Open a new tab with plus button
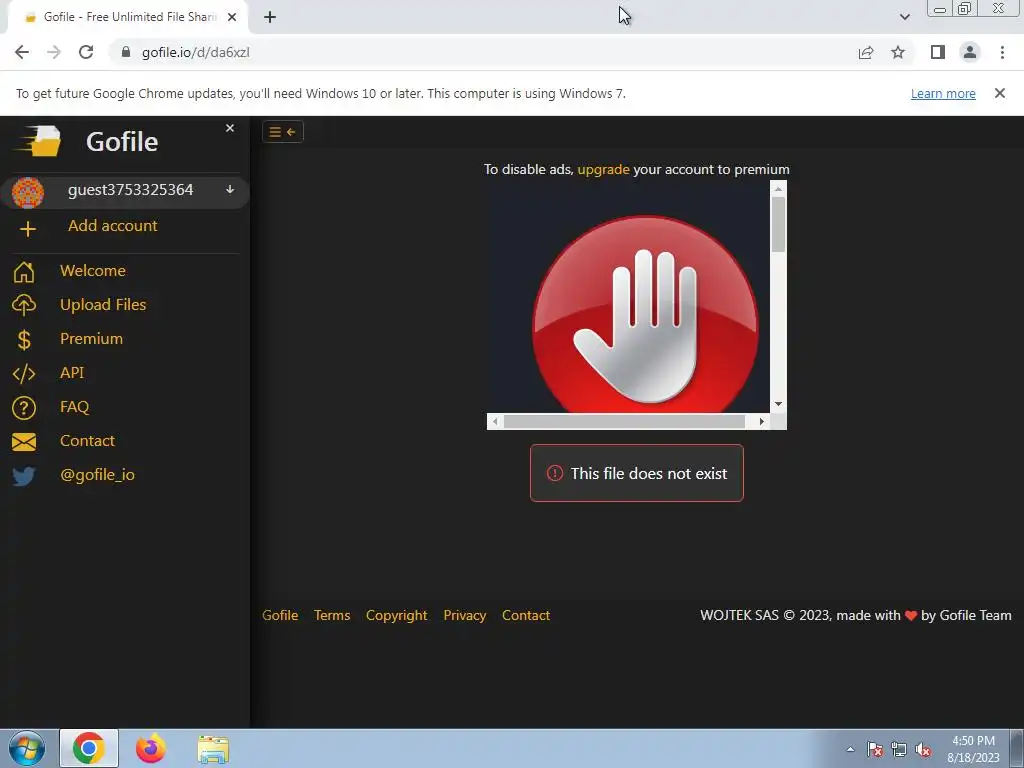This screenshot has height=768, width=1024. tap(270, 17)
